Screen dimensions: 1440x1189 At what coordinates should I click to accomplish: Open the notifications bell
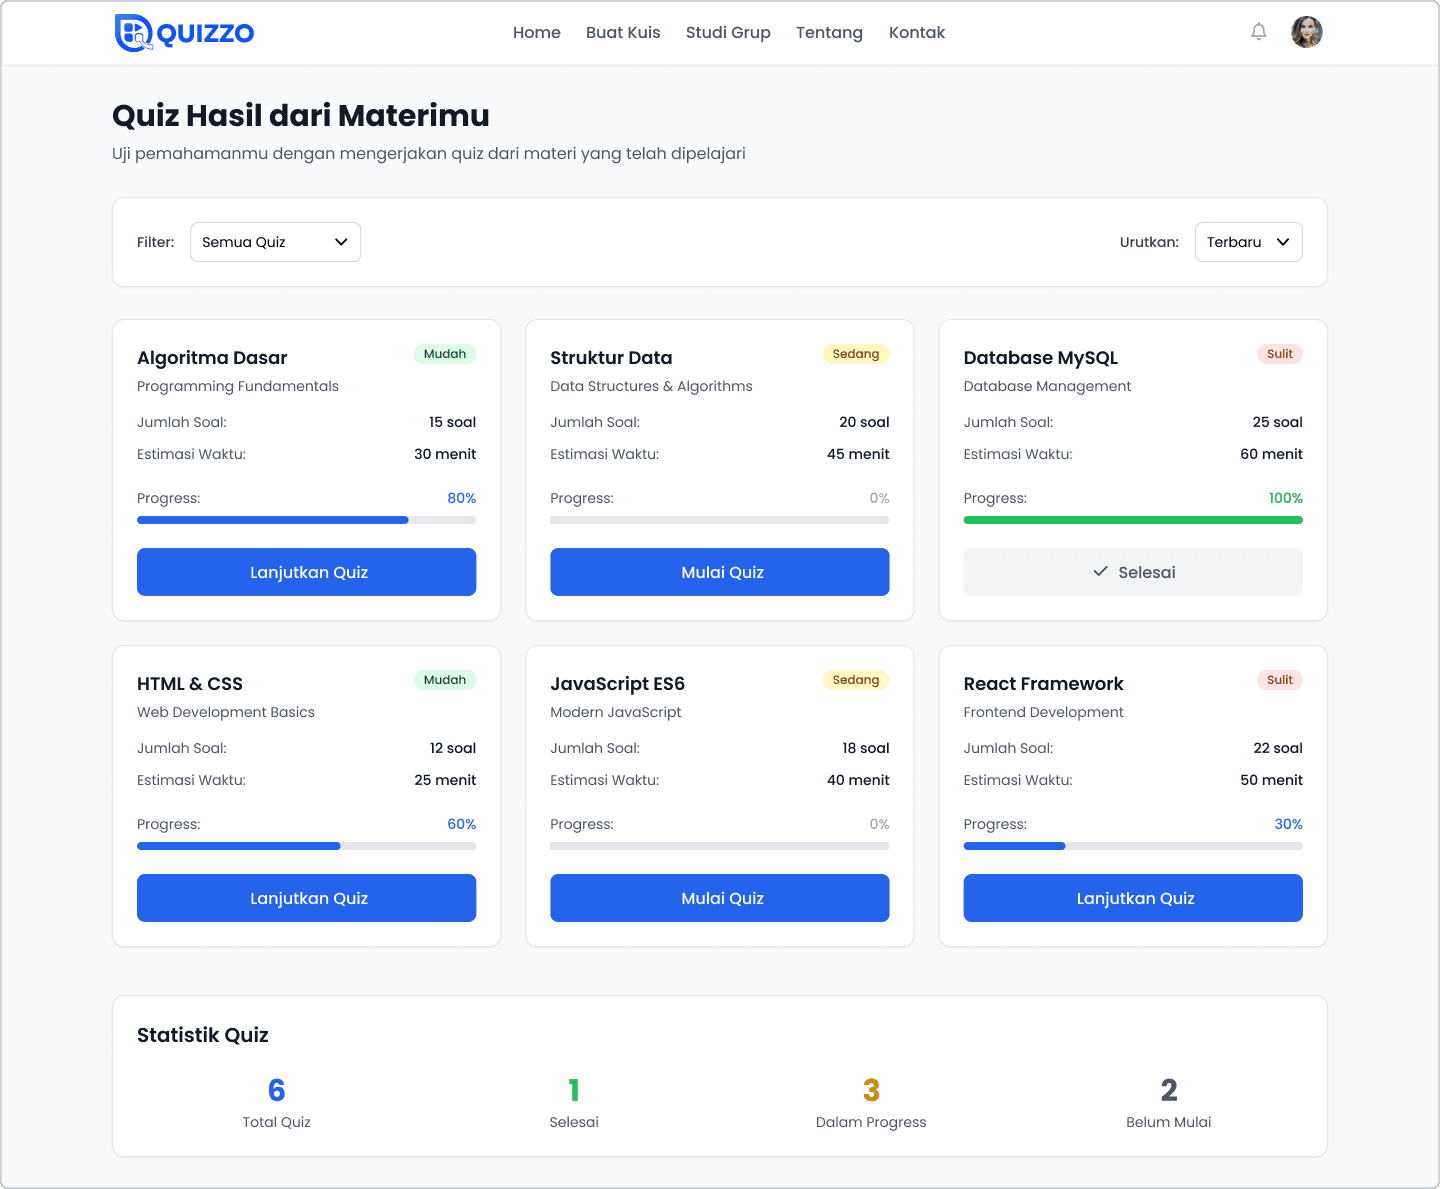(x=1259, y=32)
